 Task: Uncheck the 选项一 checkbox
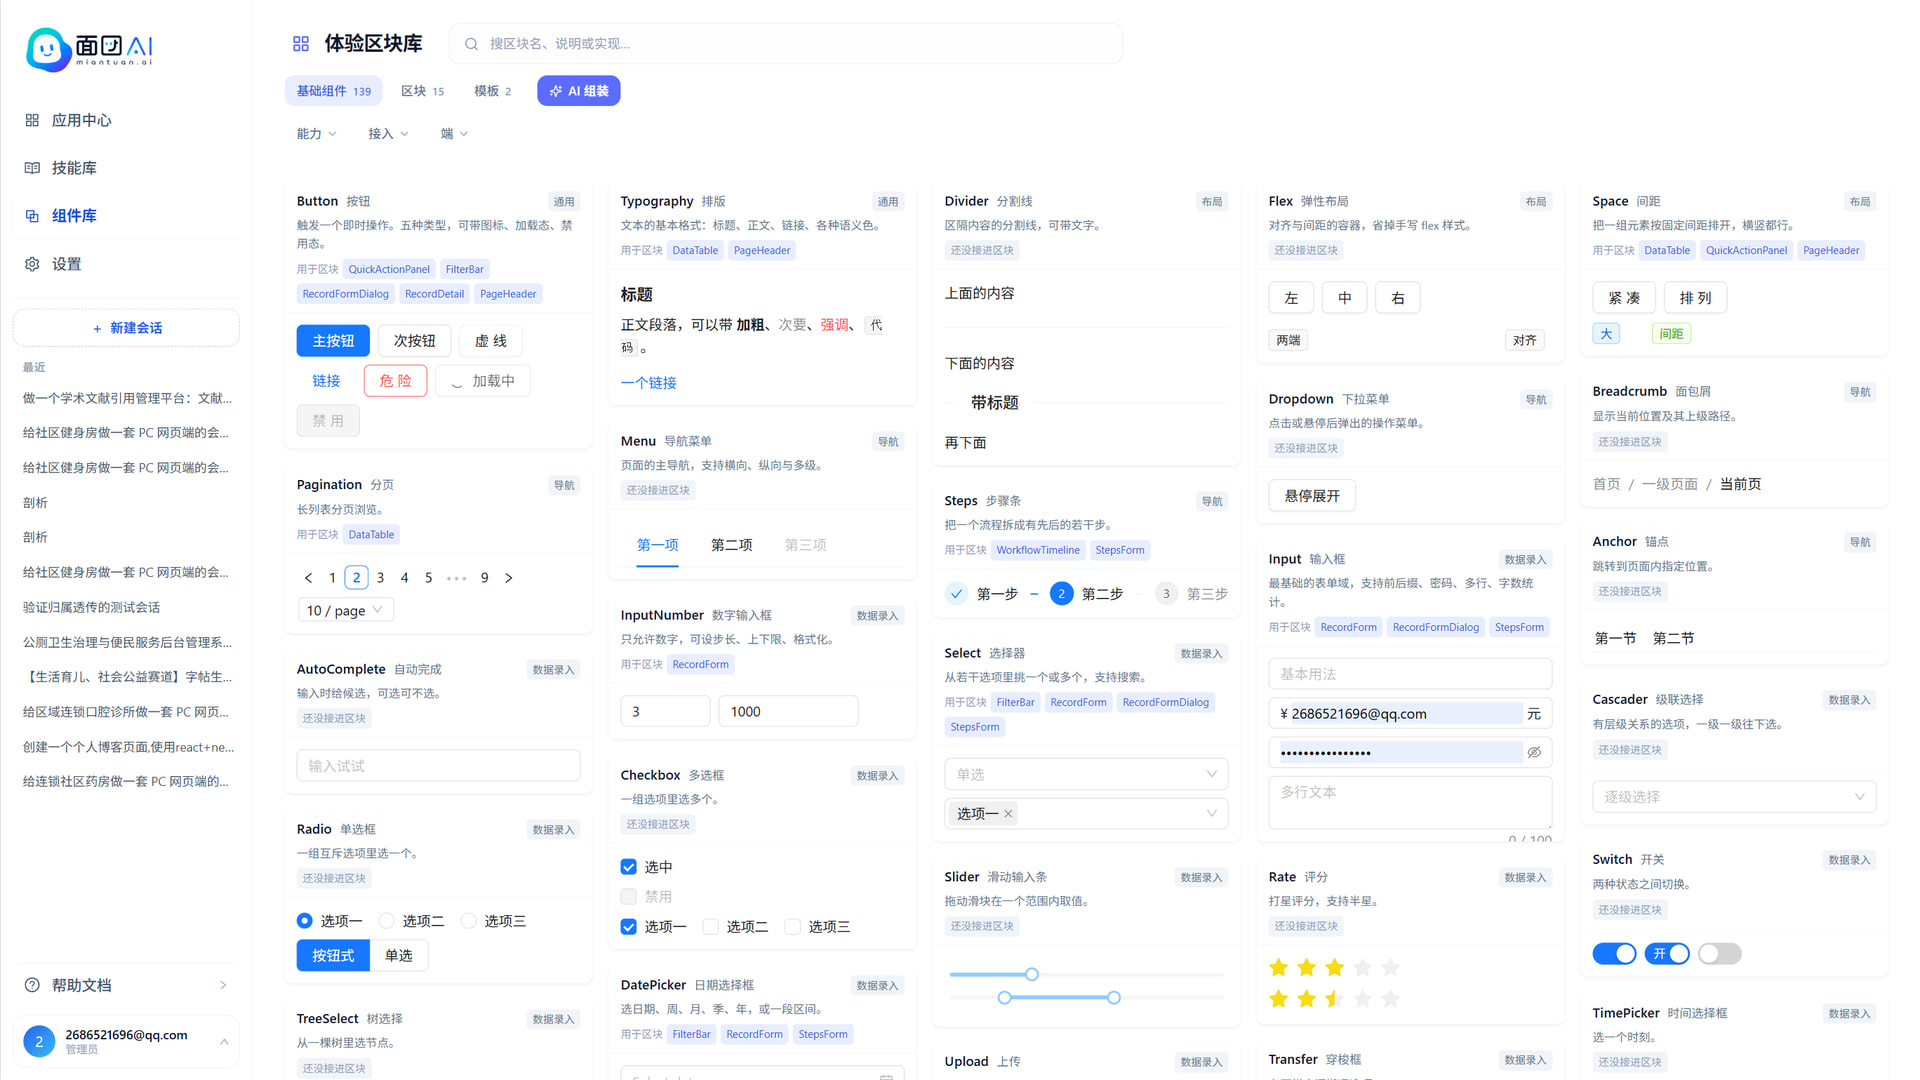coord(628,927)
